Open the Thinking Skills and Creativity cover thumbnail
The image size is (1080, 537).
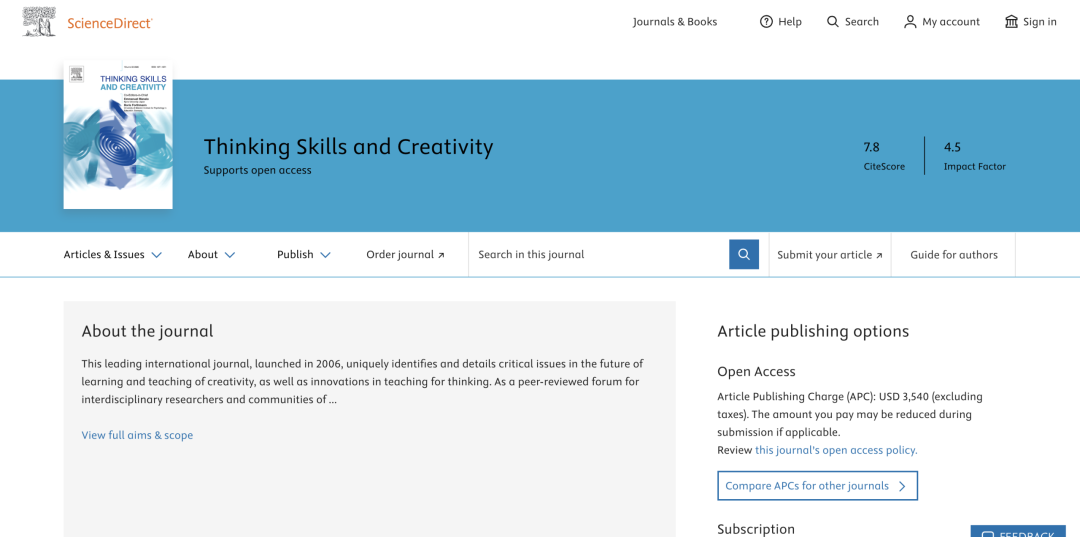(x=118, y=135)
